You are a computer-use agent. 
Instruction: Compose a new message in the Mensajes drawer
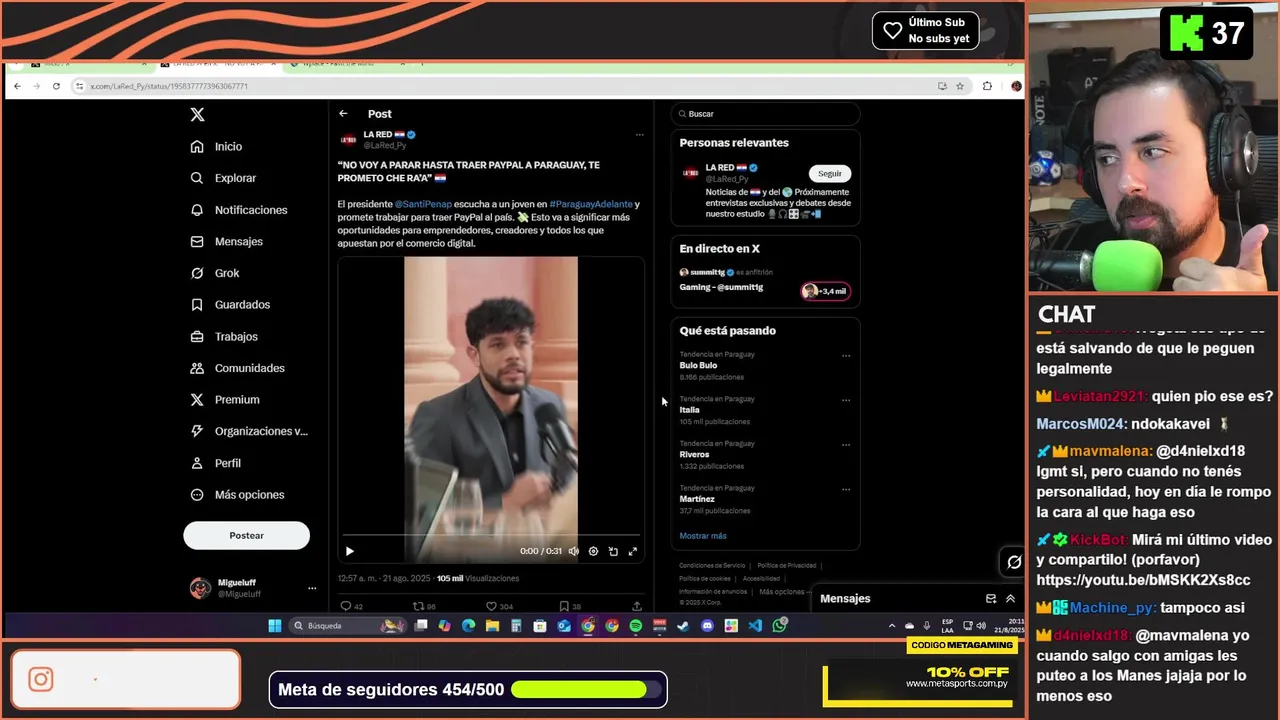click(x=991, y=599)
